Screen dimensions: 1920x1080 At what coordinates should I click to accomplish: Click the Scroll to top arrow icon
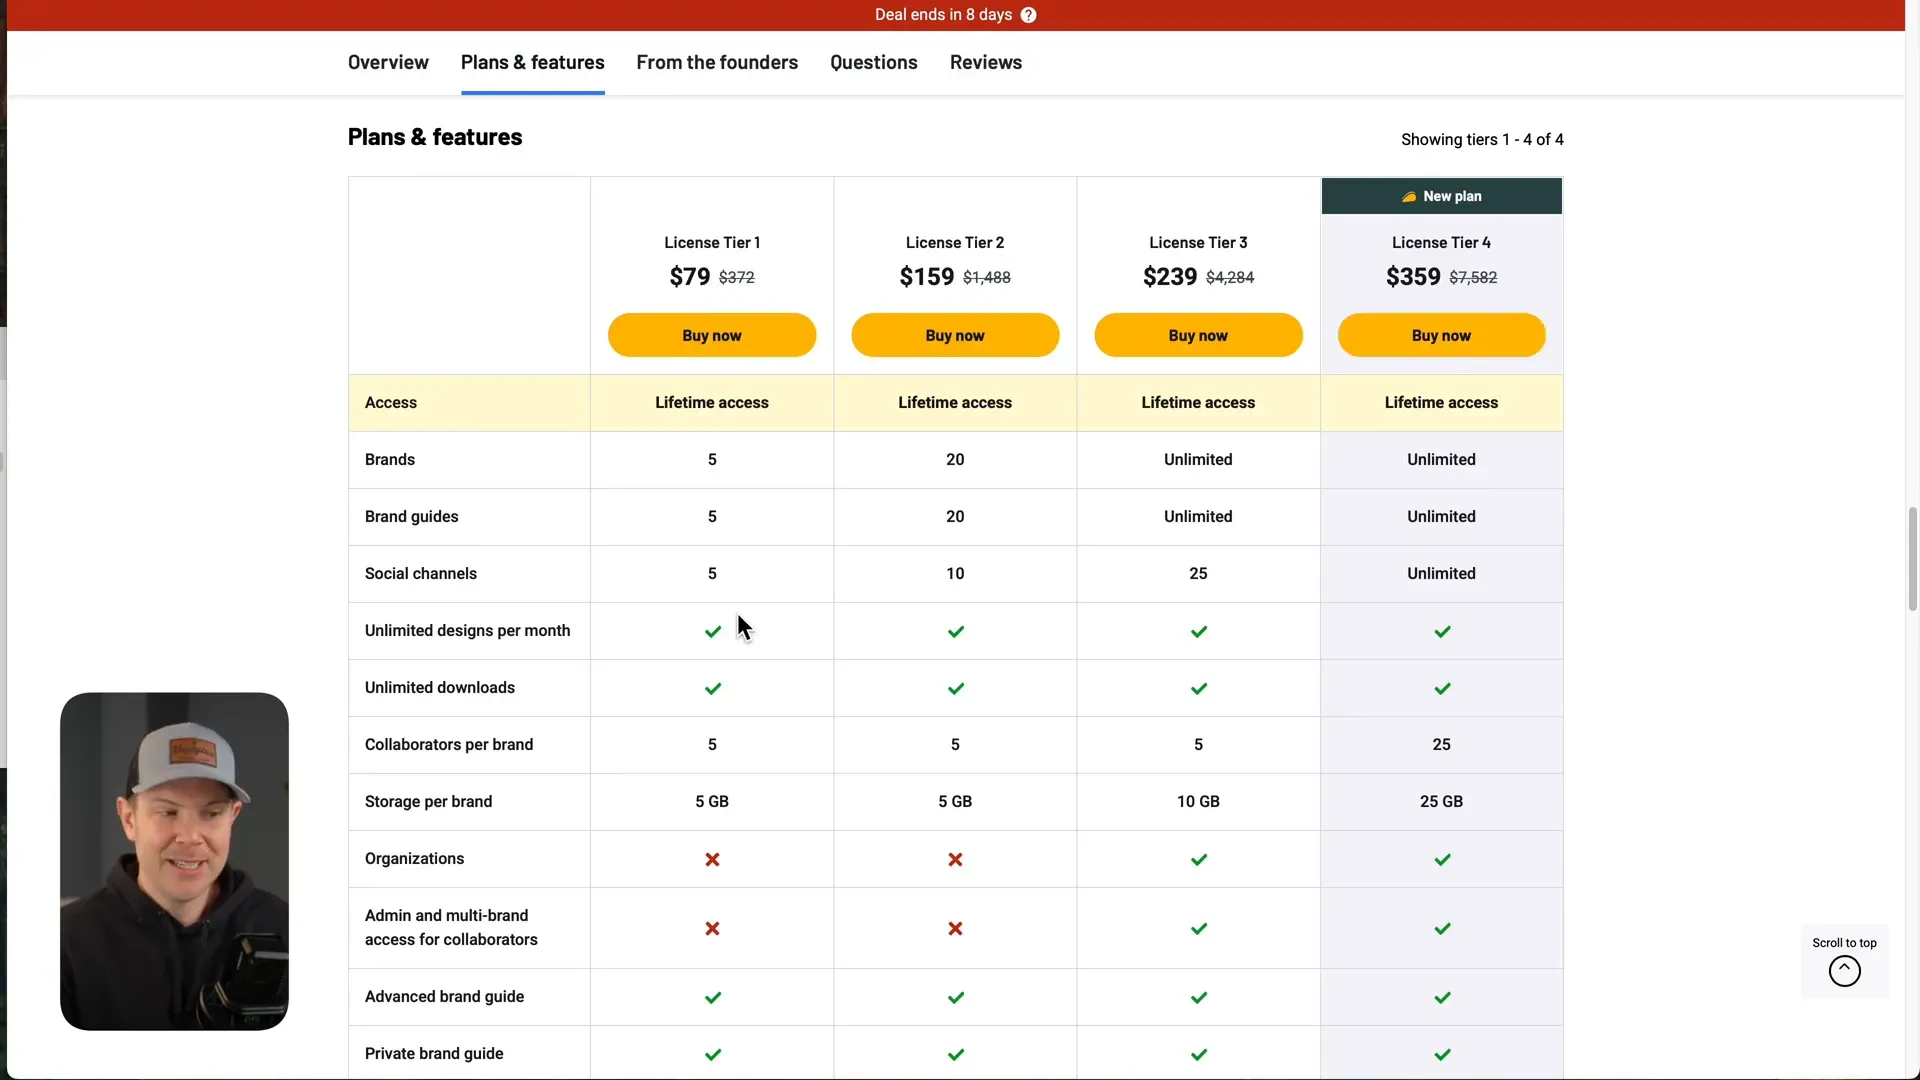pos(1844,971)
